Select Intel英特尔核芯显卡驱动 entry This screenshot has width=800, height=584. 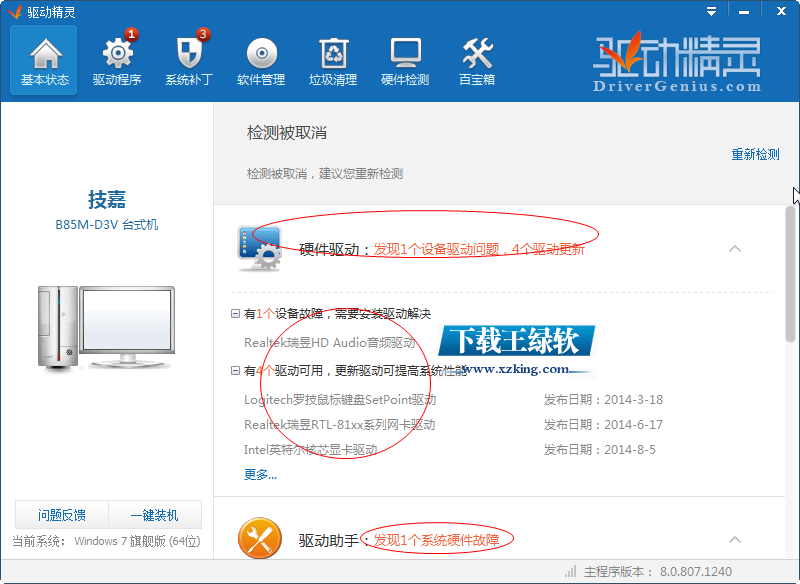(311, 449)
